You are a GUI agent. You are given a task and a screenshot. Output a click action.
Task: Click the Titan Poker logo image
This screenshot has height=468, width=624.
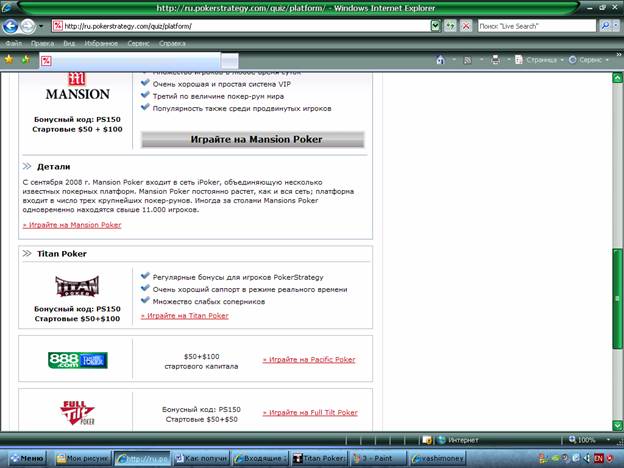77,286
